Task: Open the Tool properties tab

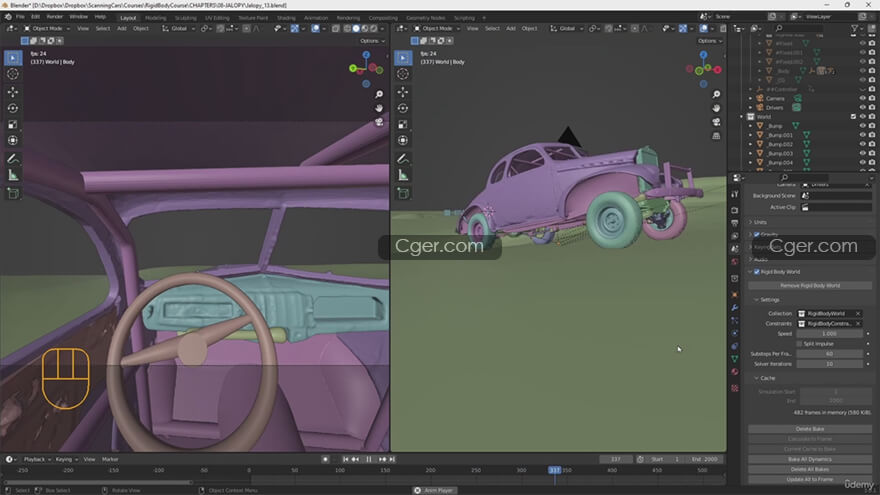Action: [x=735, y=194]
